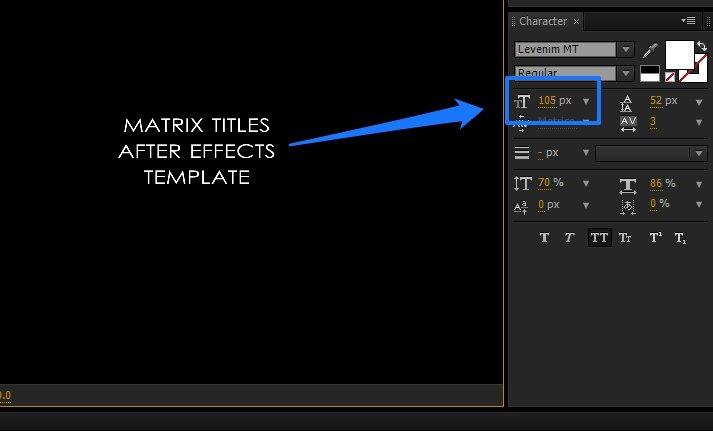Toggle Superscript

pyautogui.click(x=655, y=237)
